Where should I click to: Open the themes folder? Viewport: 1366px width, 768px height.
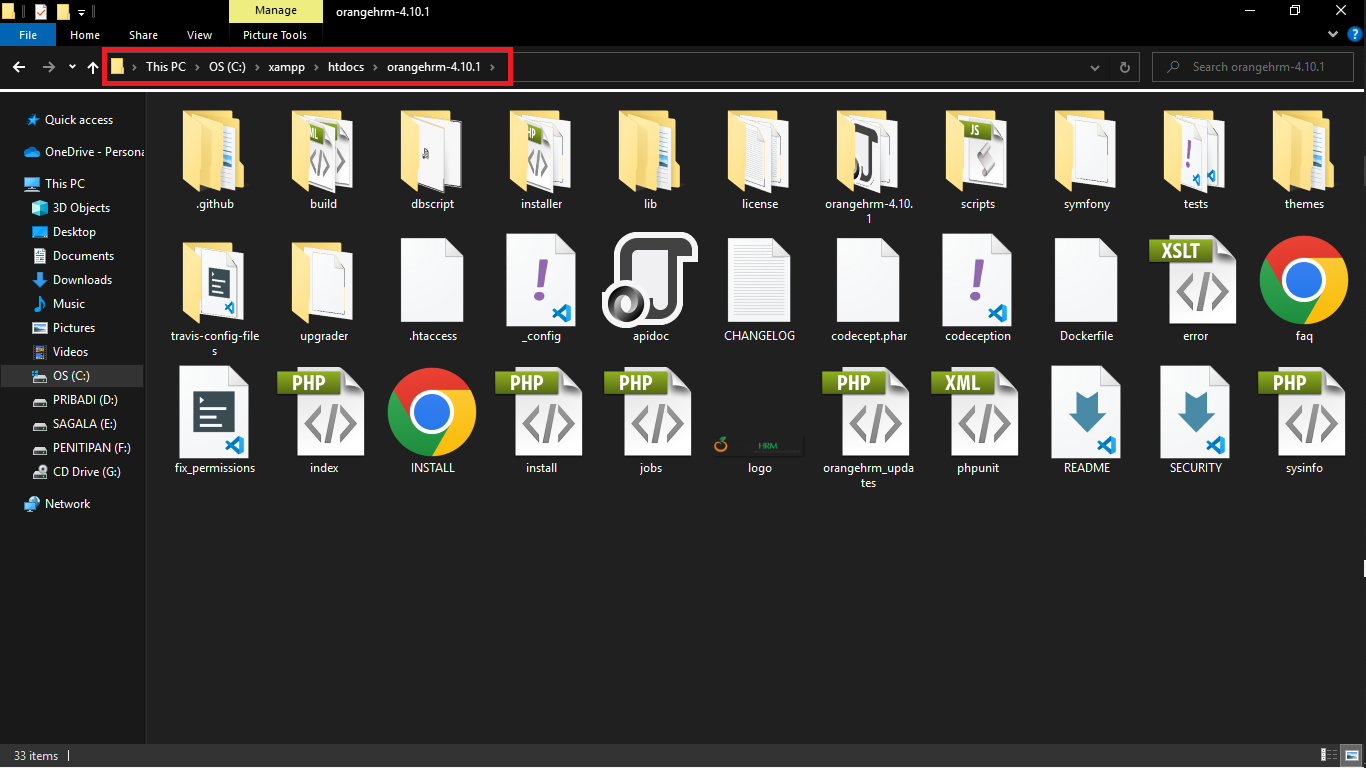(1305, 160)
